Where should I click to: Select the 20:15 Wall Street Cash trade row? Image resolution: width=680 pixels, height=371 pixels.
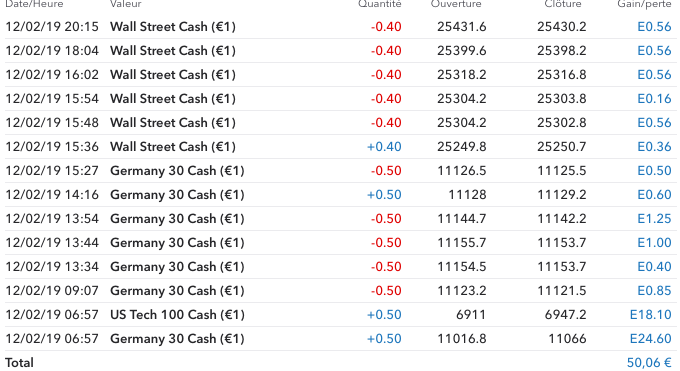[x=340, y=27]
